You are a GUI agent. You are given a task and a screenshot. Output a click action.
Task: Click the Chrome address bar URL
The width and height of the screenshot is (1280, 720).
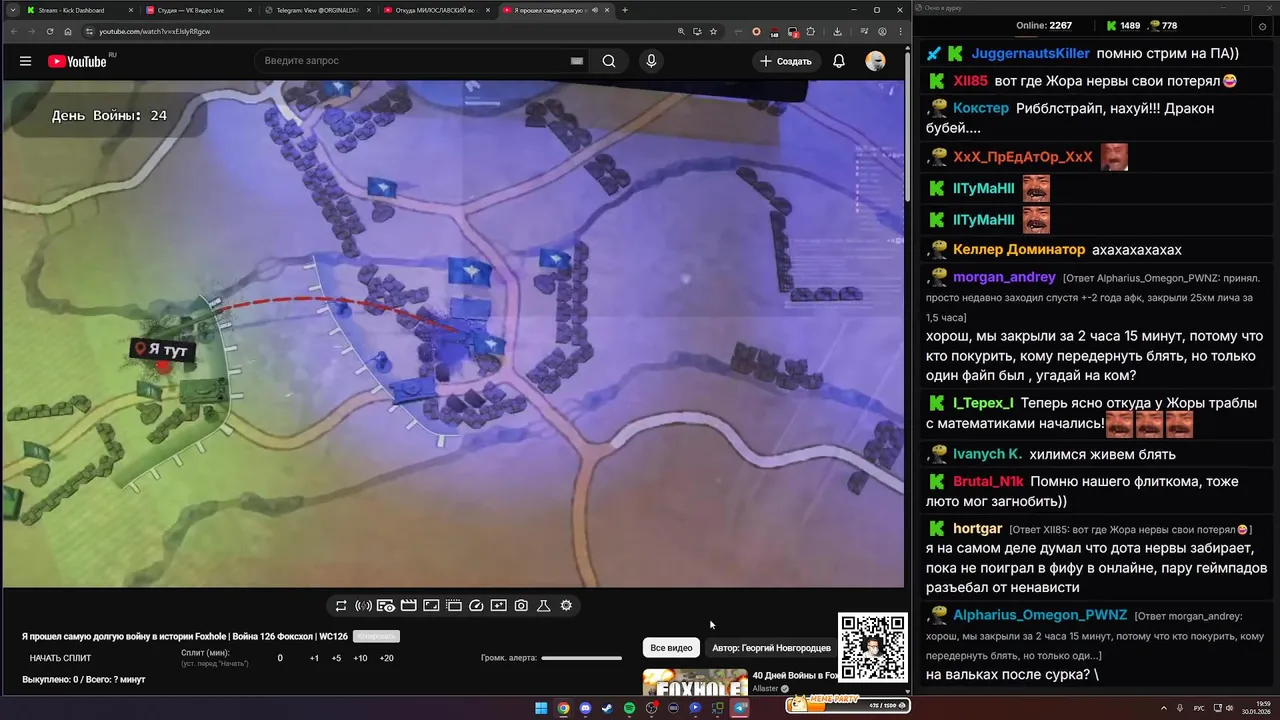coord(155,31)
